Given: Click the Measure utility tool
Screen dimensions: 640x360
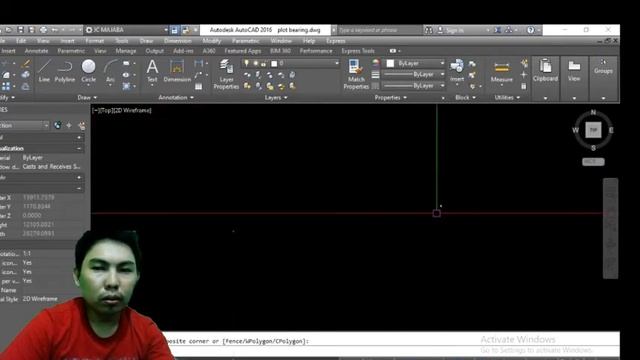Looking at the screenshot, I should click(x=502, y=72).
